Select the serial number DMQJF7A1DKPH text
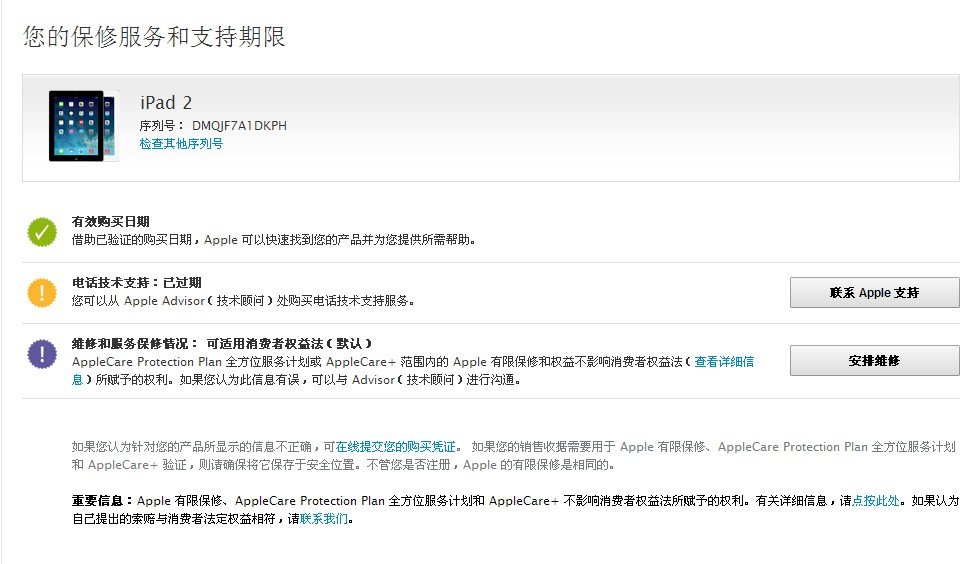This screenshot has height=564, width=974. coord(239,125)
